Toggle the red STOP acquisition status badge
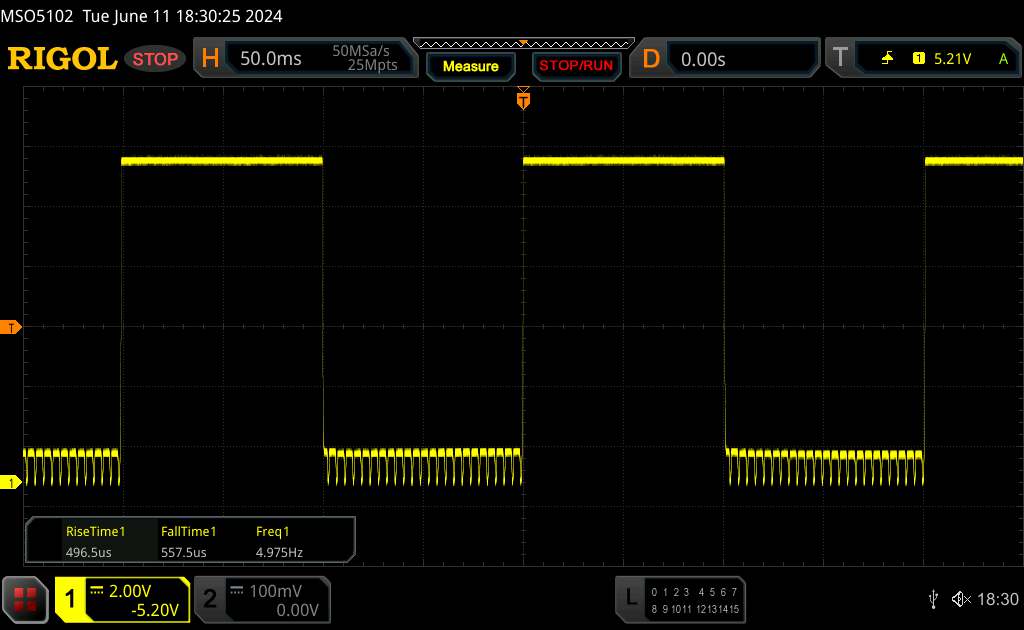 (157, 59)
